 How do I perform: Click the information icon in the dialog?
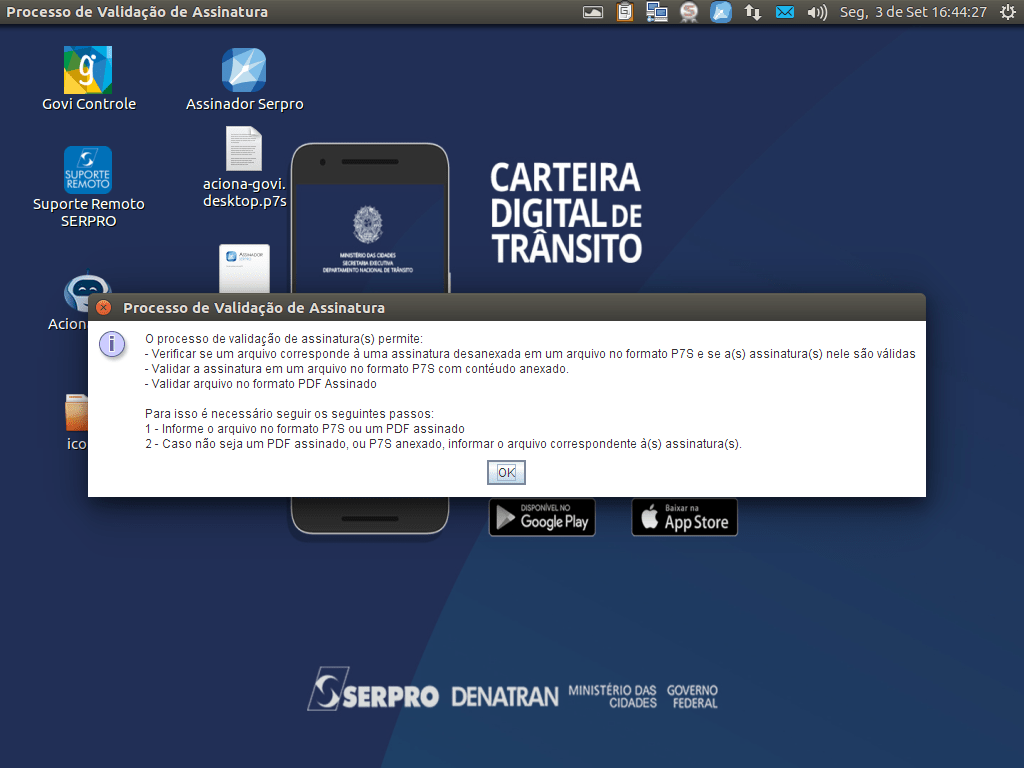pos(112,344)
